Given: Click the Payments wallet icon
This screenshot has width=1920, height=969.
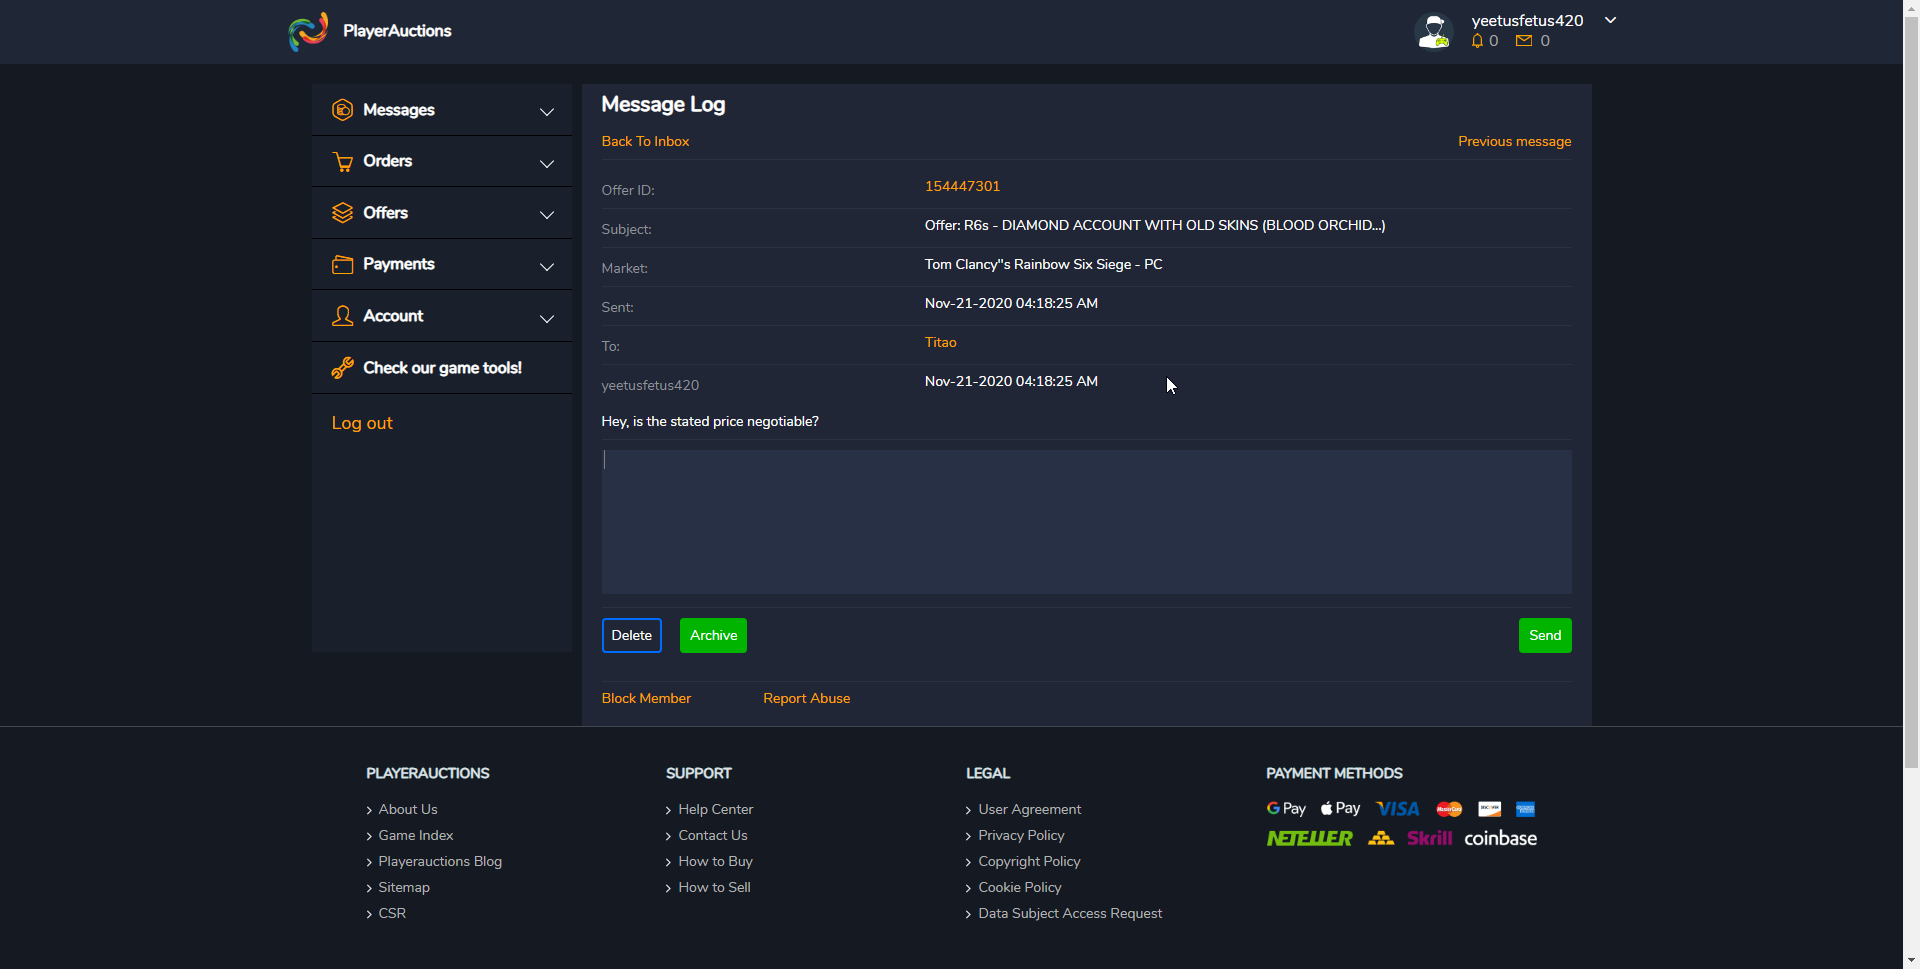Looking at the screenshot, I should [342, 265].
